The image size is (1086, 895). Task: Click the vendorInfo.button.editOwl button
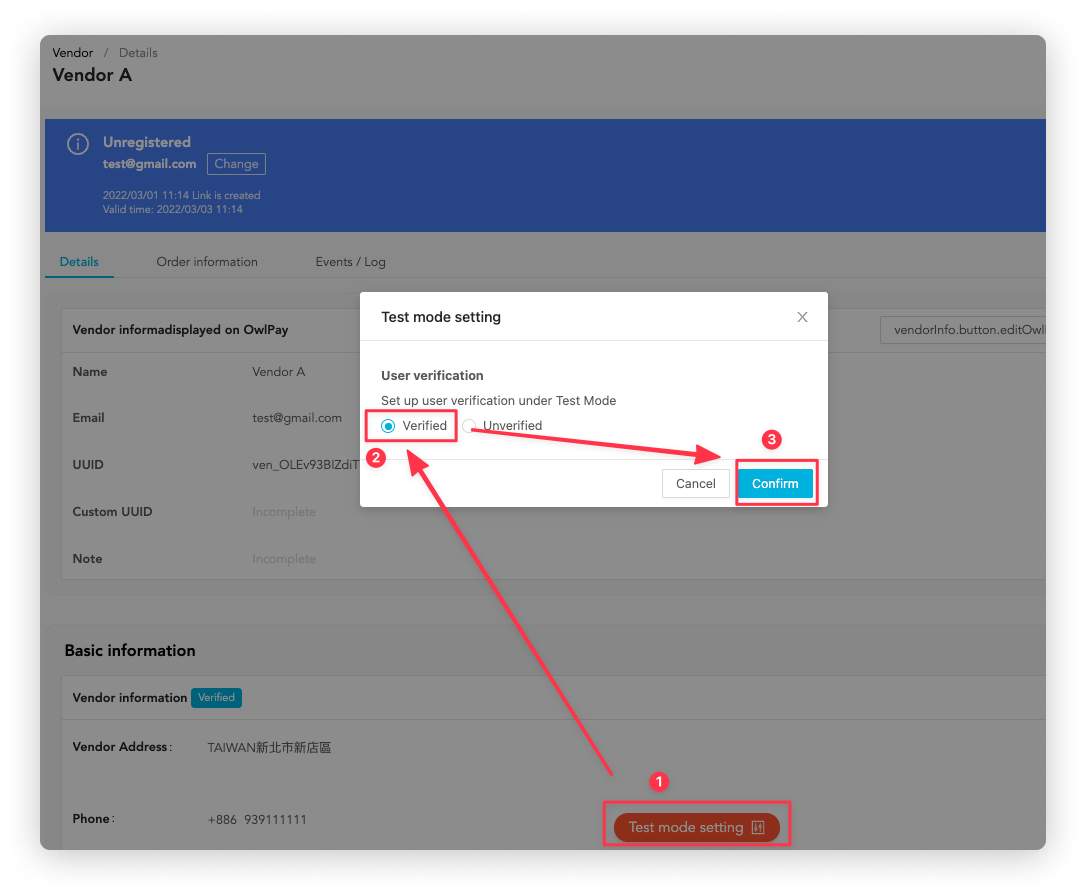tap(963, 330)
